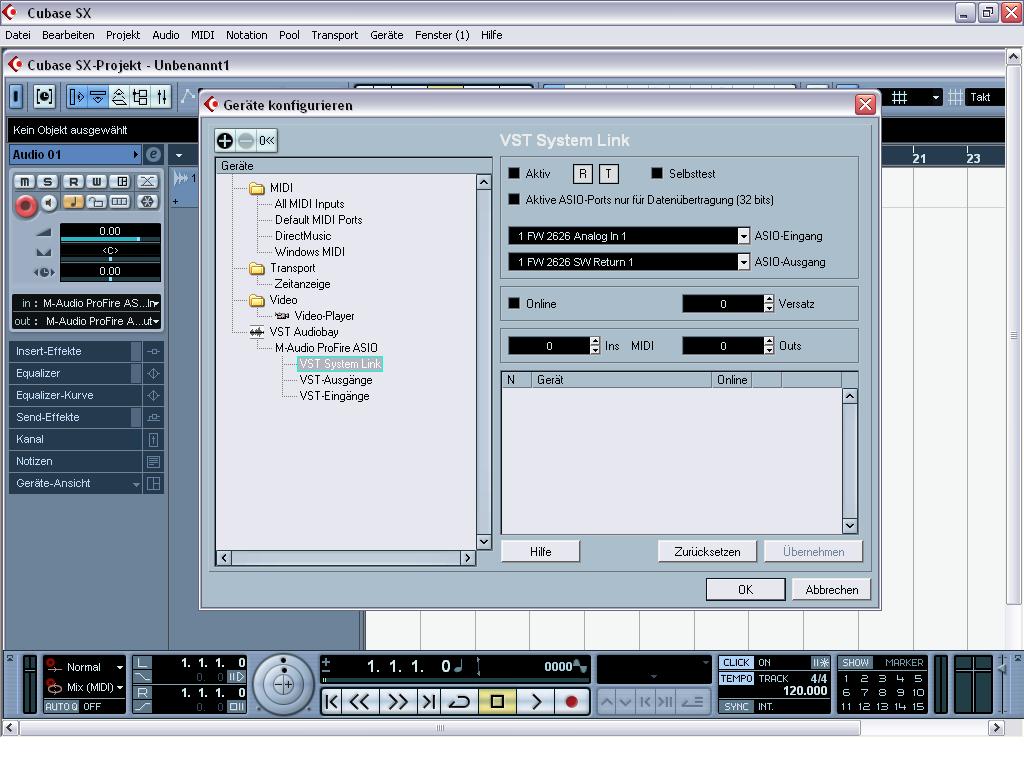Screen dimensions: 1024x768
Task: Click the Abbrechen button
Action: tap(831, 590)
